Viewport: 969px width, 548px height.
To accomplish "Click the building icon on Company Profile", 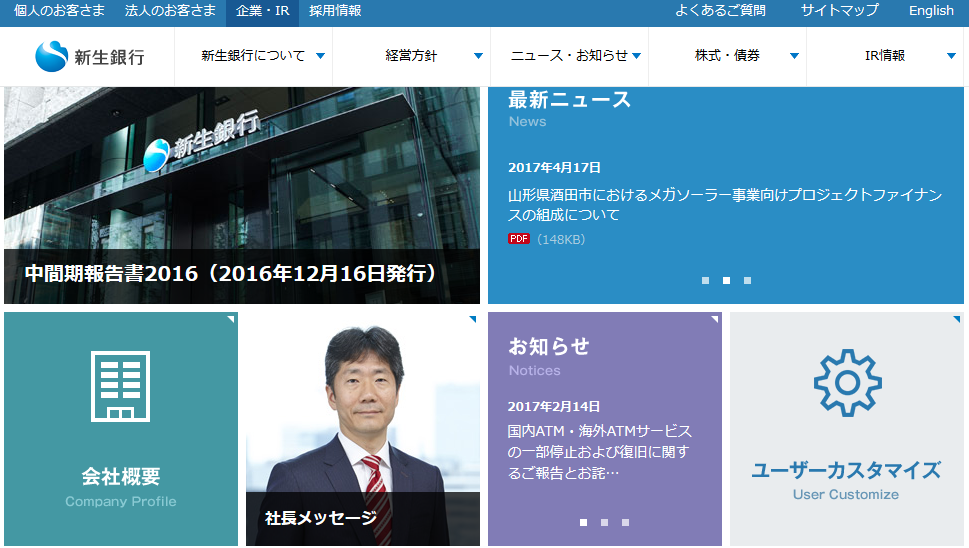I will pos(121,386).
